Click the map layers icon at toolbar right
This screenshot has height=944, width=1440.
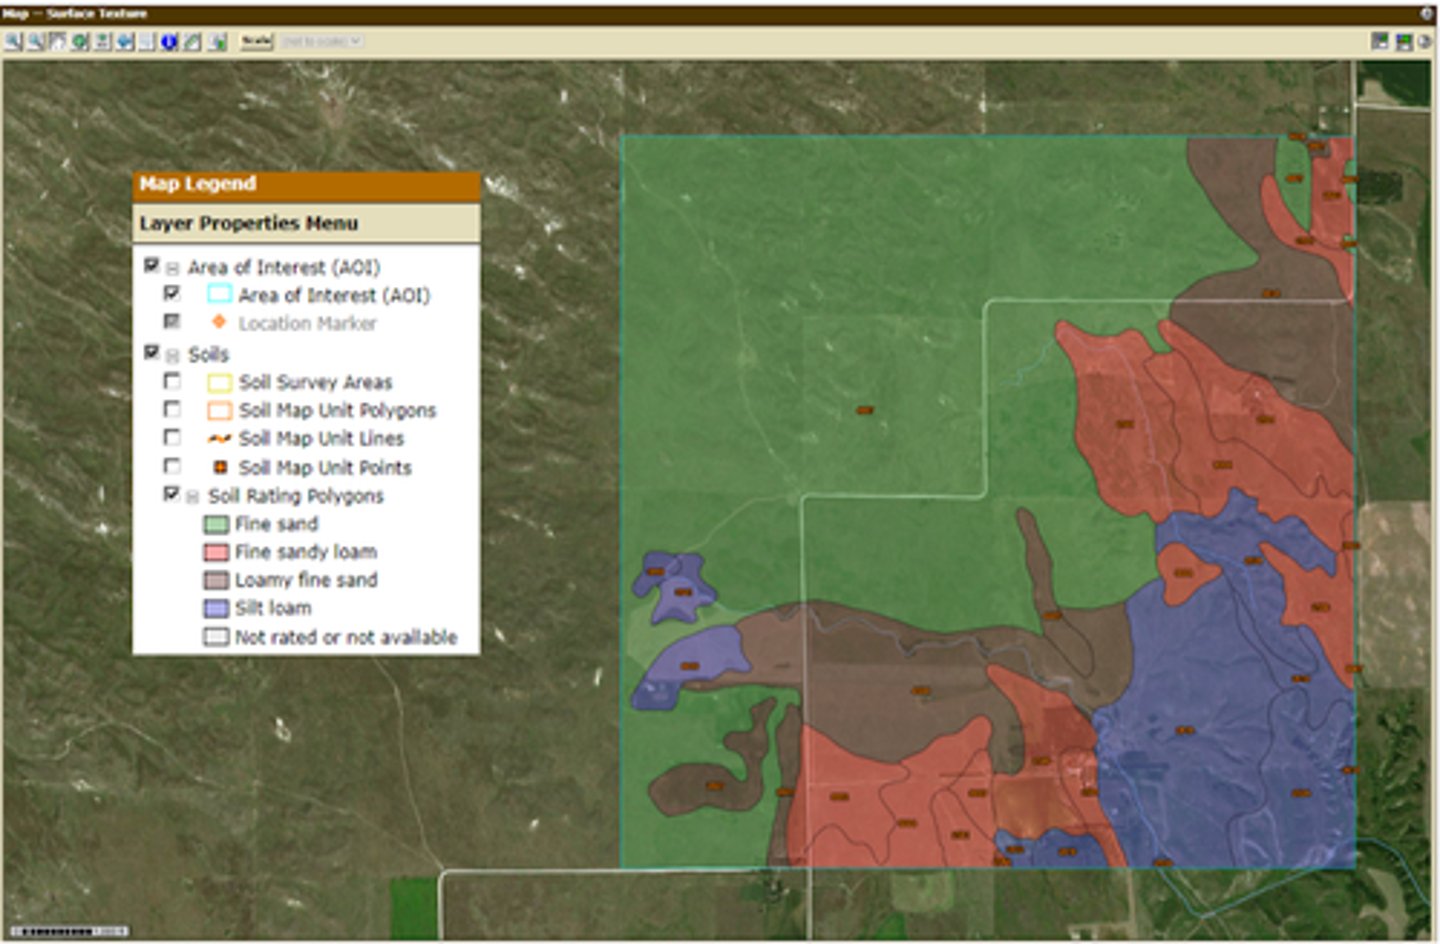tap(1404, 41)
